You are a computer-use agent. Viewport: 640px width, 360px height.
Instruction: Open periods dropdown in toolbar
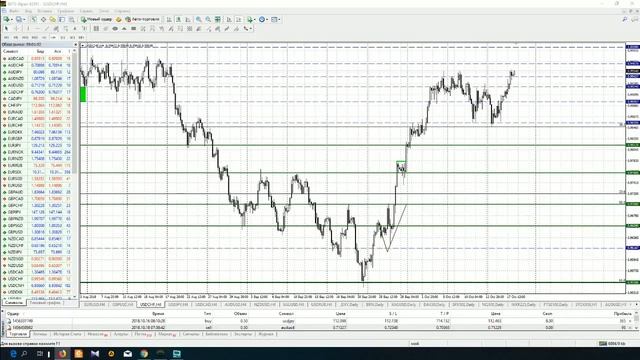coord(267,19)
